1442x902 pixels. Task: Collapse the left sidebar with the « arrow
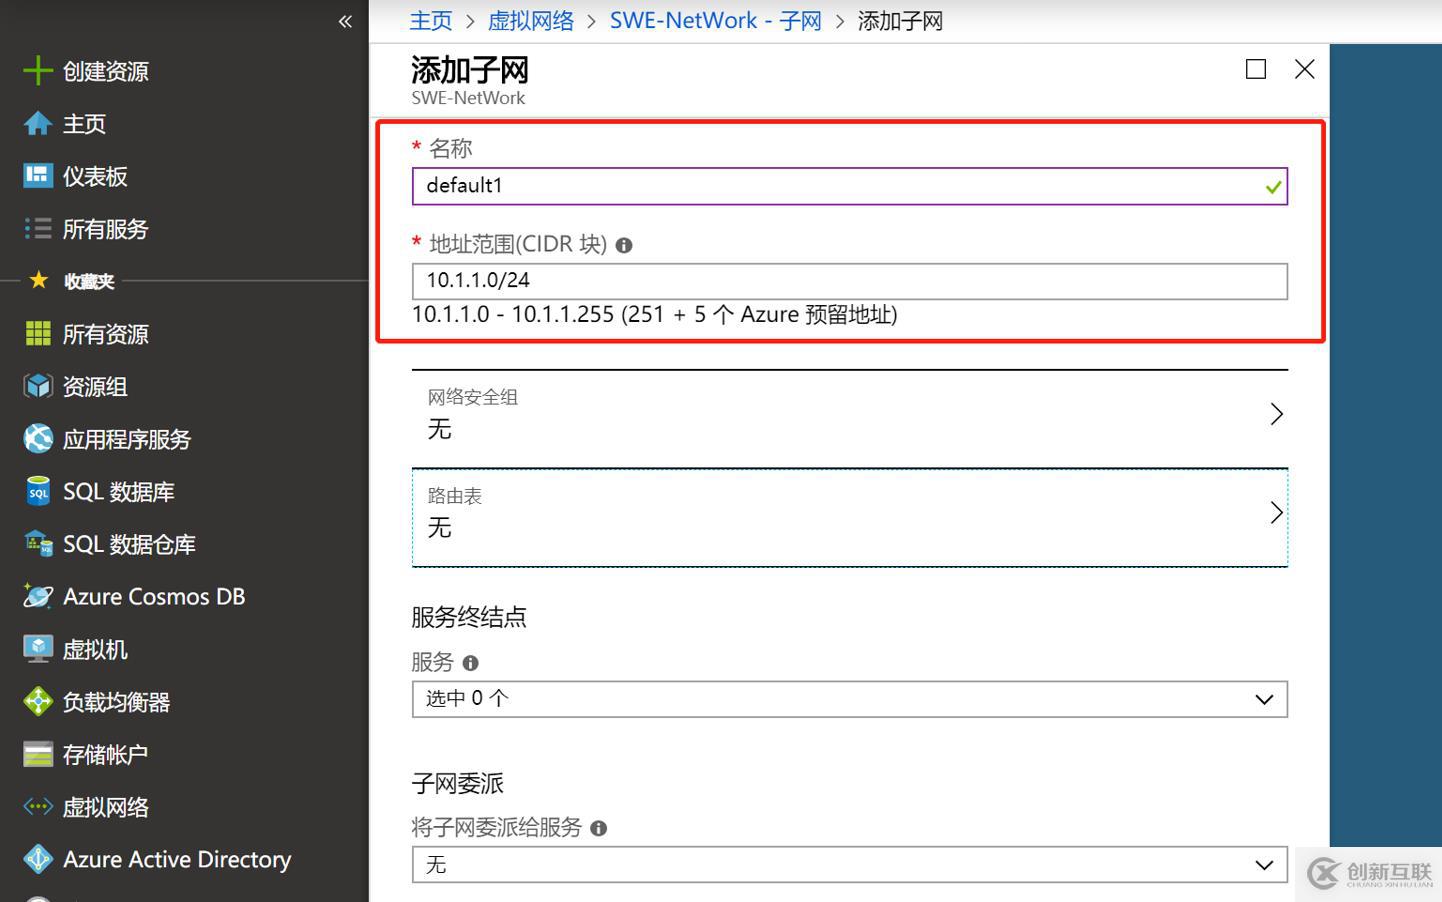(x=344, y=20)
